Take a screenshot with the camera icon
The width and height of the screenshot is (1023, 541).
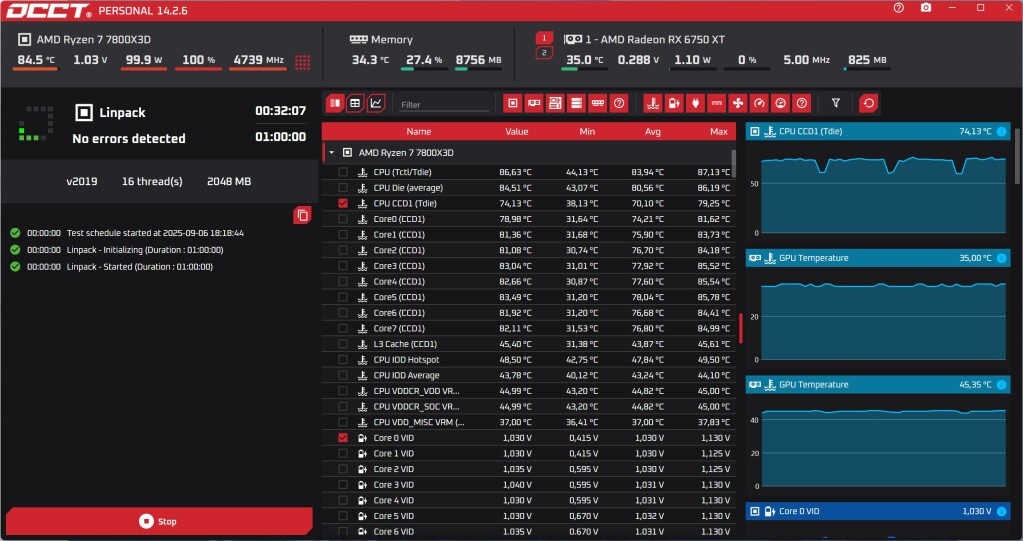926,8
